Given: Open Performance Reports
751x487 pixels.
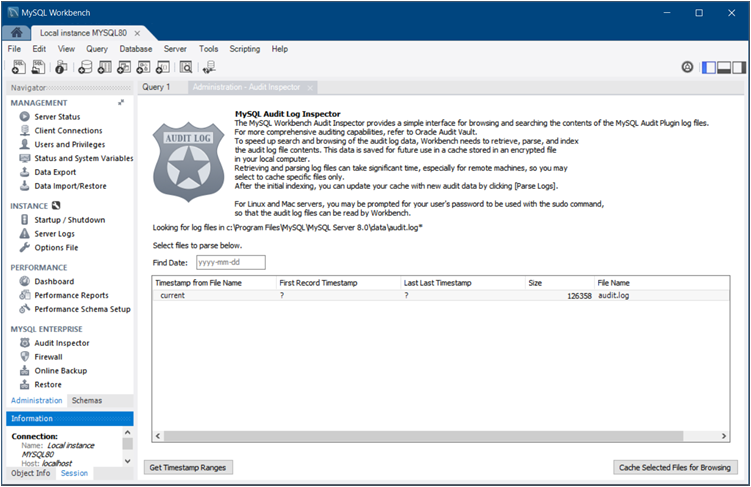Looking at the screenshot, I should click(x=71, y=295).
